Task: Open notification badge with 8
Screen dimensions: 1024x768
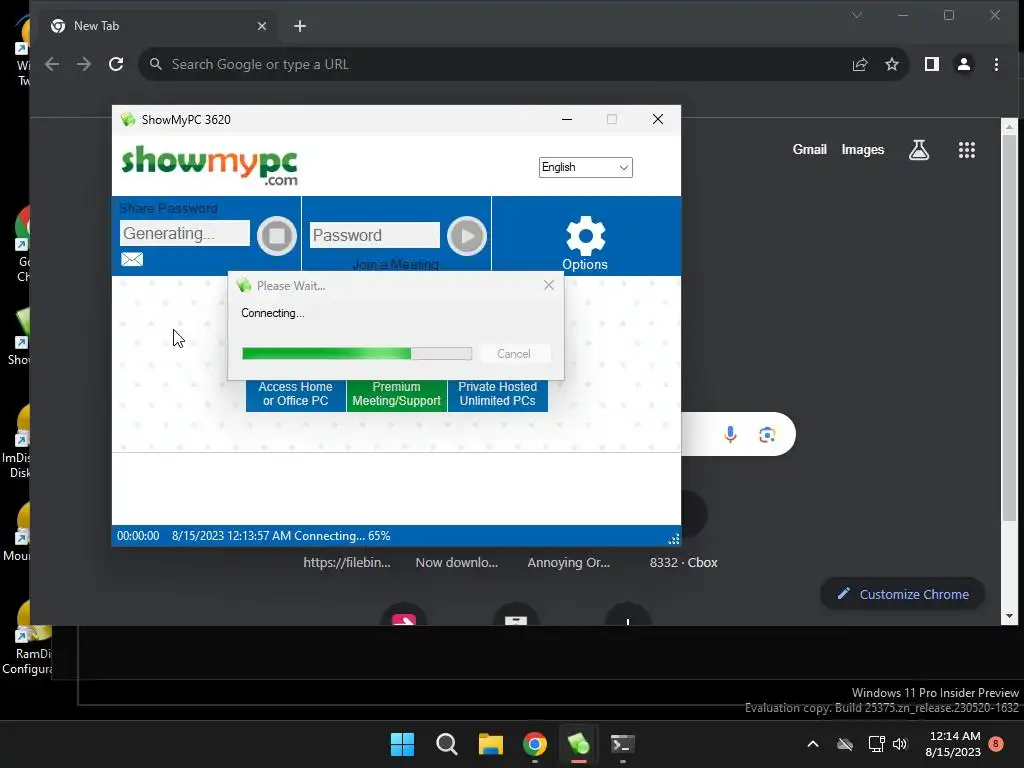Action: pos(996,744)
